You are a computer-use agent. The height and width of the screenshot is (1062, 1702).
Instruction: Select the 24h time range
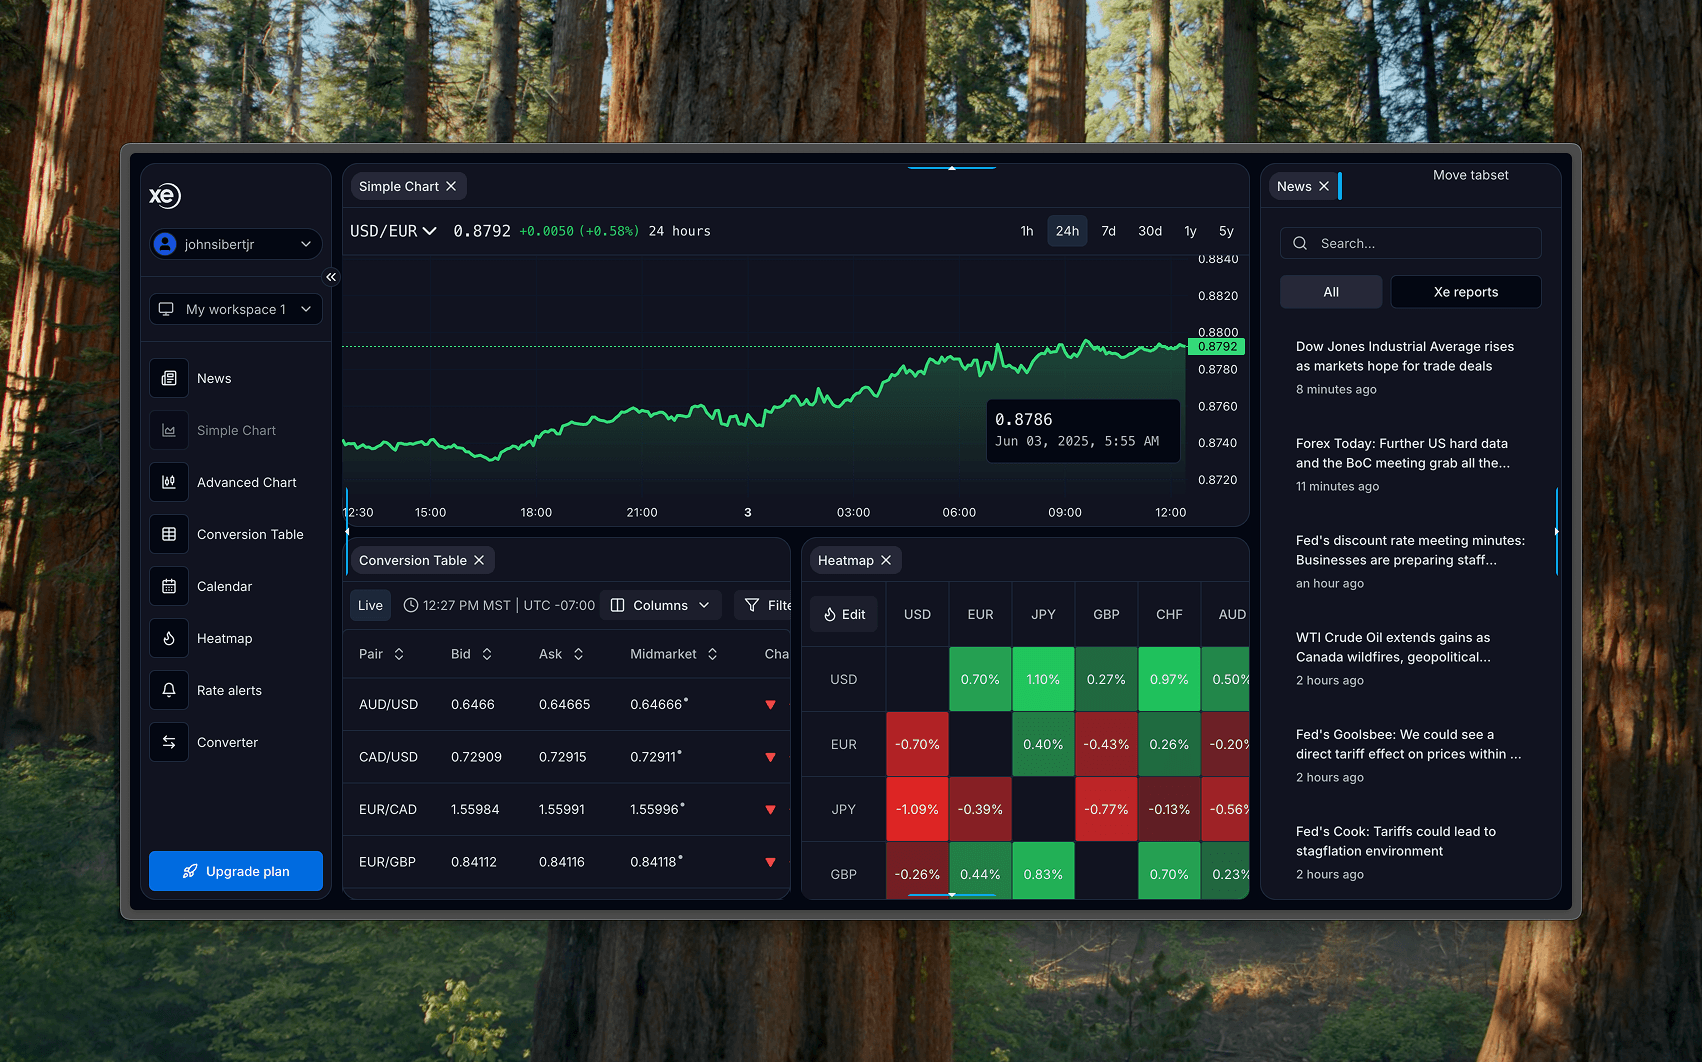1067,230
